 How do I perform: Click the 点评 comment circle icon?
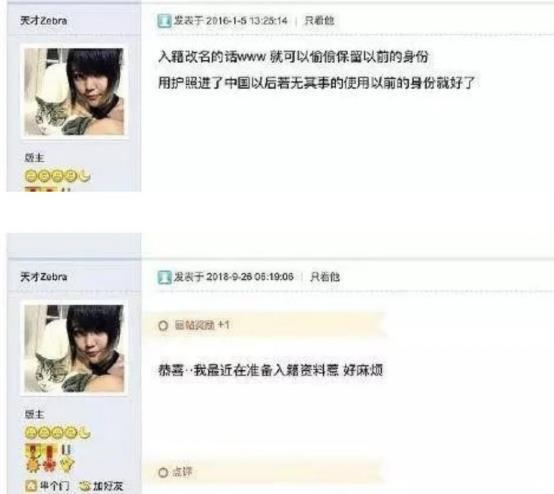click(x=163, y=472)
